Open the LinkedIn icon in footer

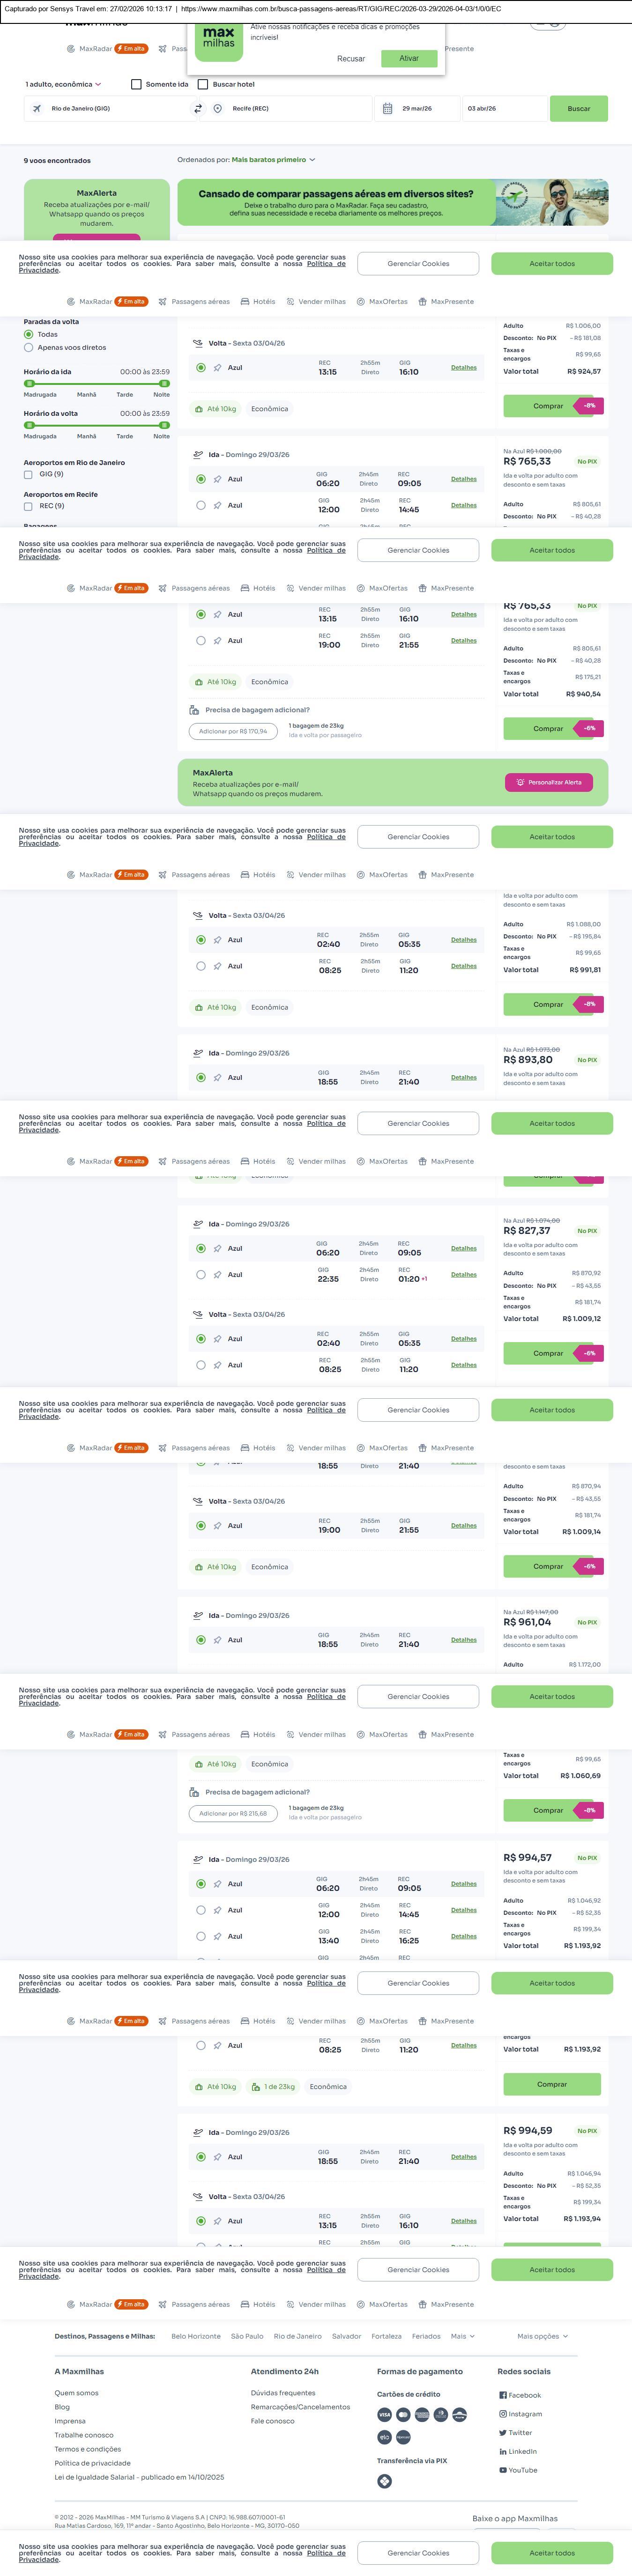tap(503, 2451)
